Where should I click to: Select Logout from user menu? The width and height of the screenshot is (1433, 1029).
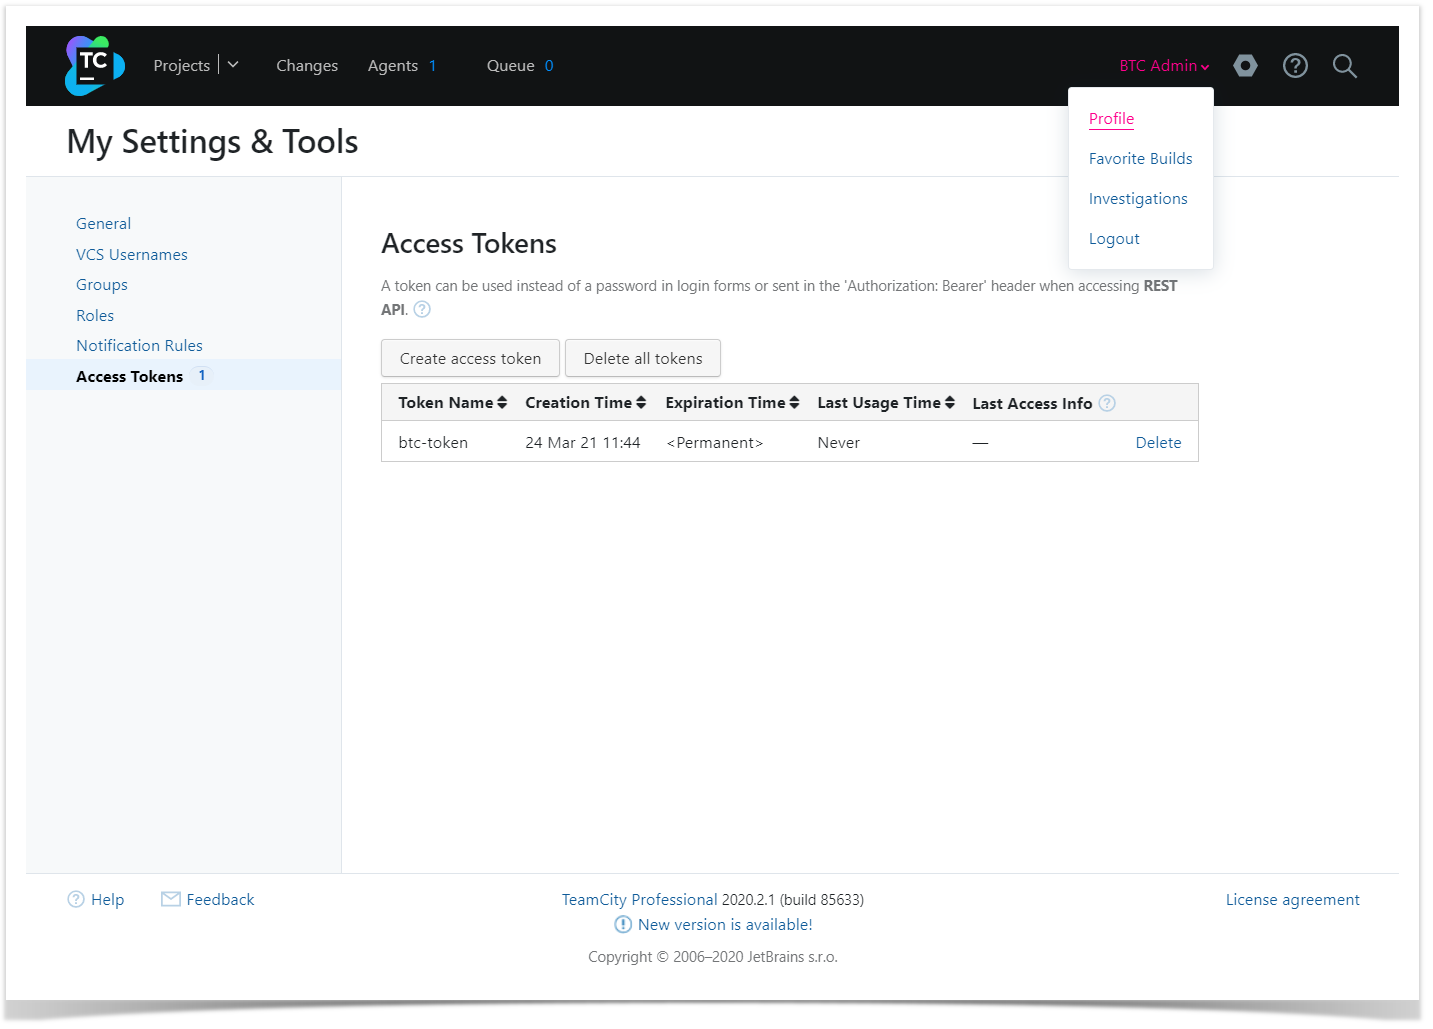1114,238
